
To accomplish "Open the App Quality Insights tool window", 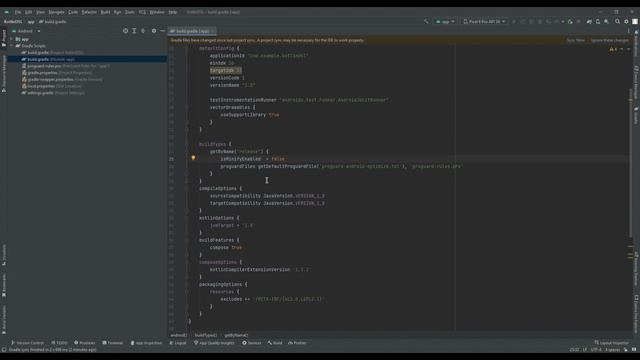I will pyautogui.click(x=214, y=343).
